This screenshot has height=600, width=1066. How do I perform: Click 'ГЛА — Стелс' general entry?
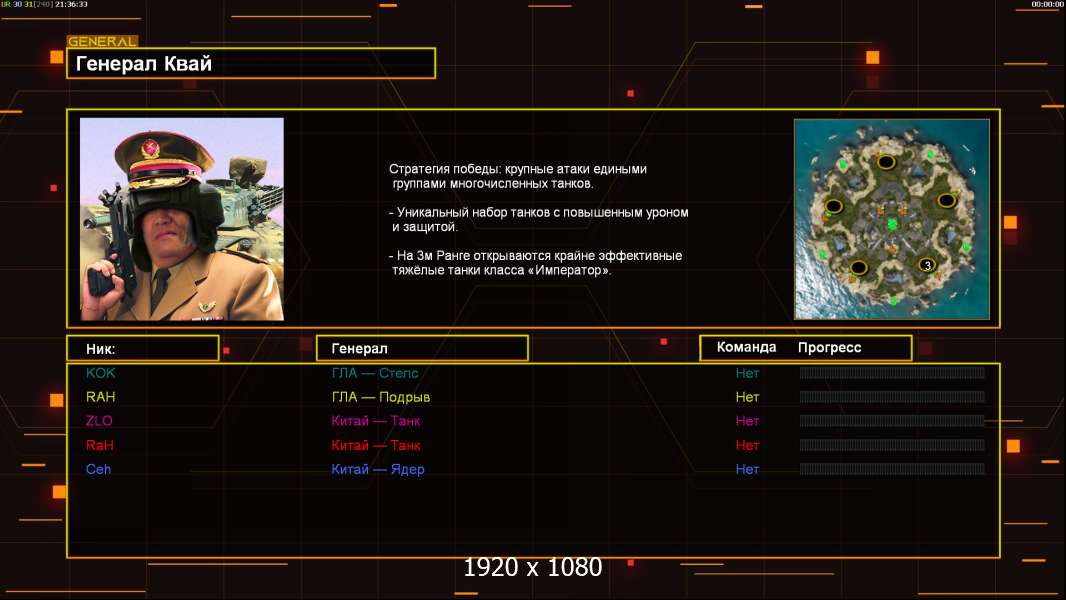pyautogui.click(x=375, y=373)
